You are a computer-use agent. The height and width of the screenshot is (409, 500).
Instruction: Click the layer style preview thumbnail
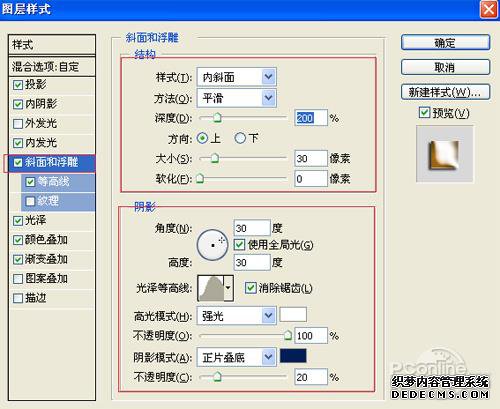pos(444,154)
